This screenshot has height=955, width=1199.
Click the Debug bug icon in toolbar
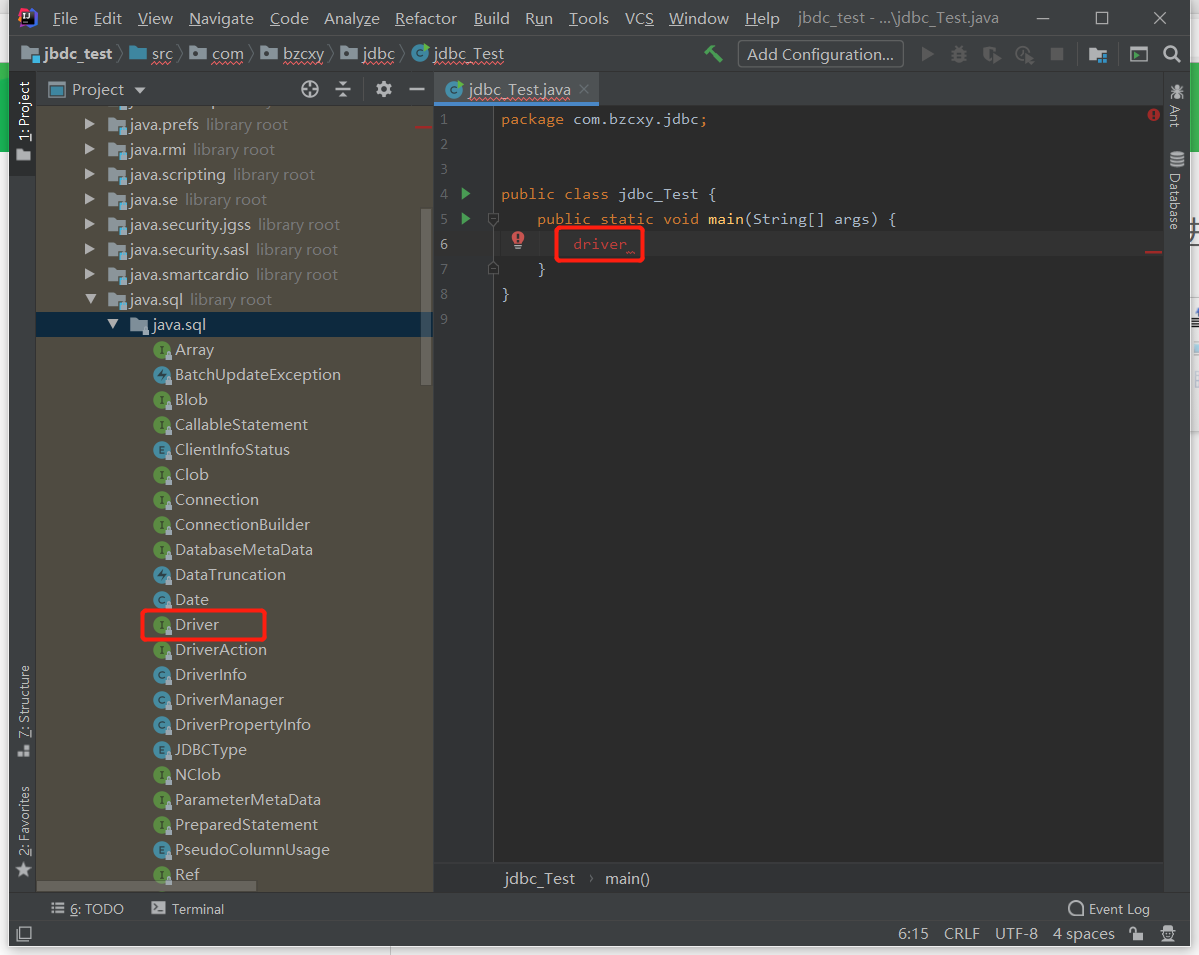[x=959, y=54]
